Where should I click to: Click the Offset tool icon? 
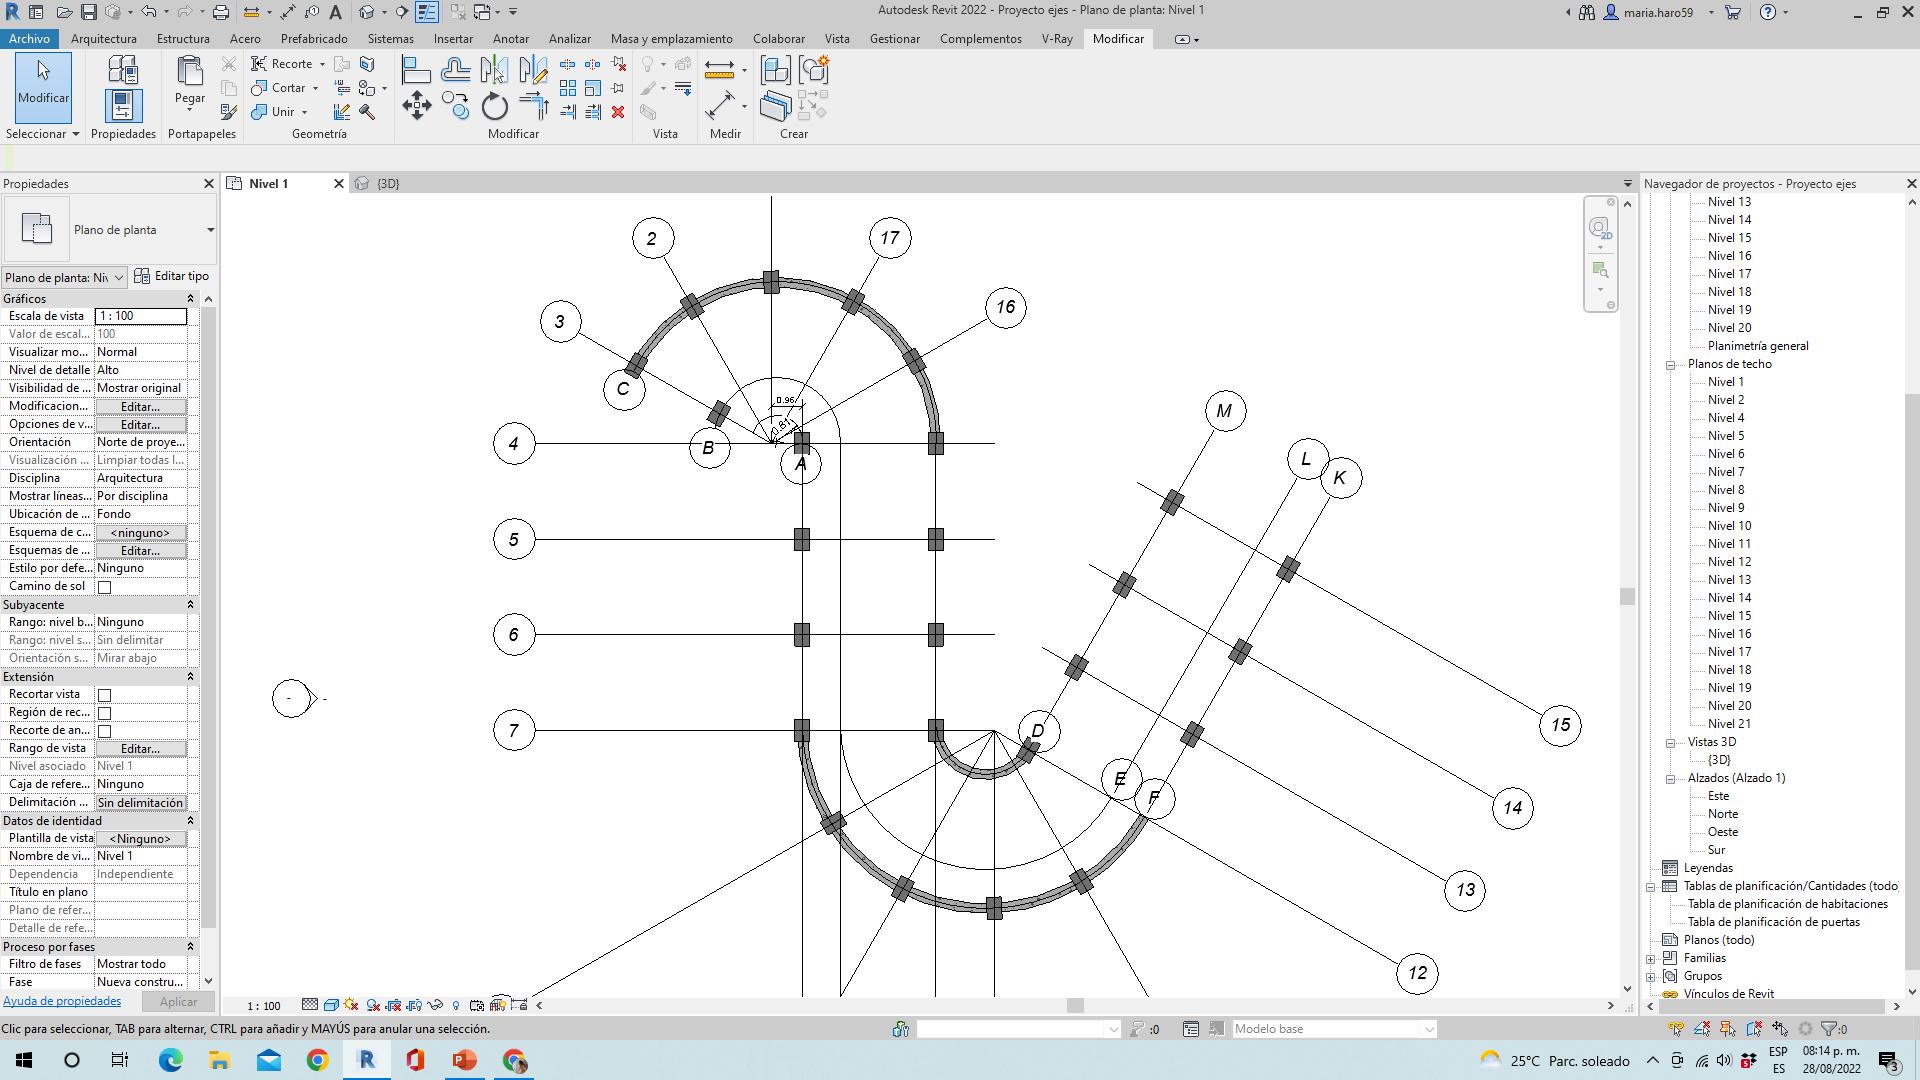pos(455,70)
